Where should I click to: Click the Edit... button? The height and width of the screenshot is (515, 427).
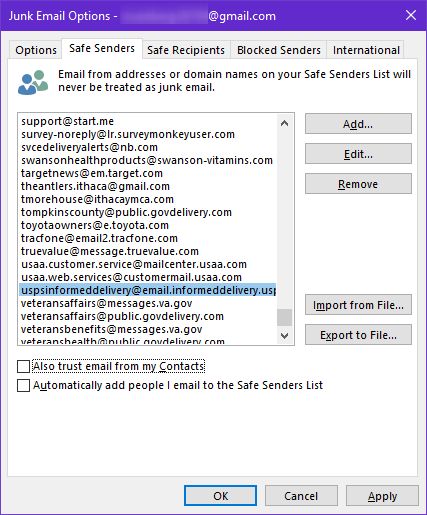tap(358, 154)
